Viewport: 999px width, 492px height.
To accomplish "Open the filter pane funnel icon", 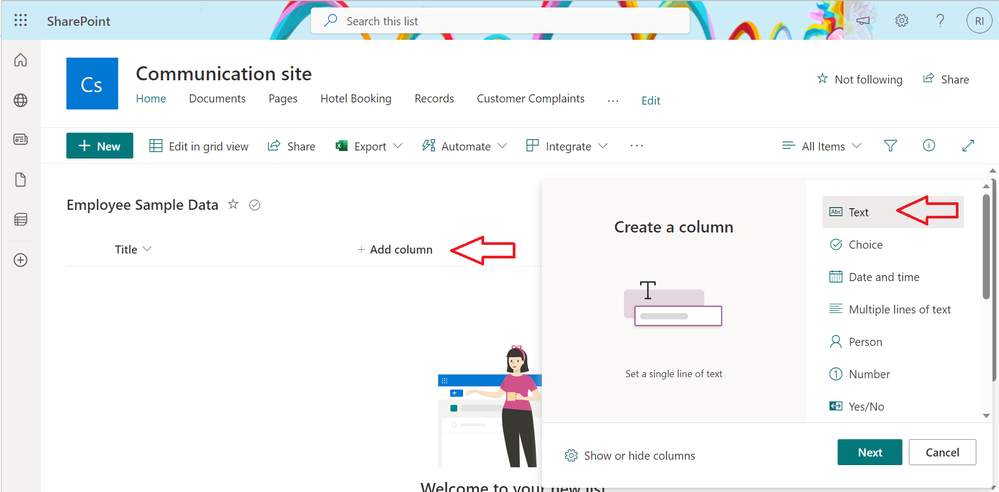I will click(891, 146).
